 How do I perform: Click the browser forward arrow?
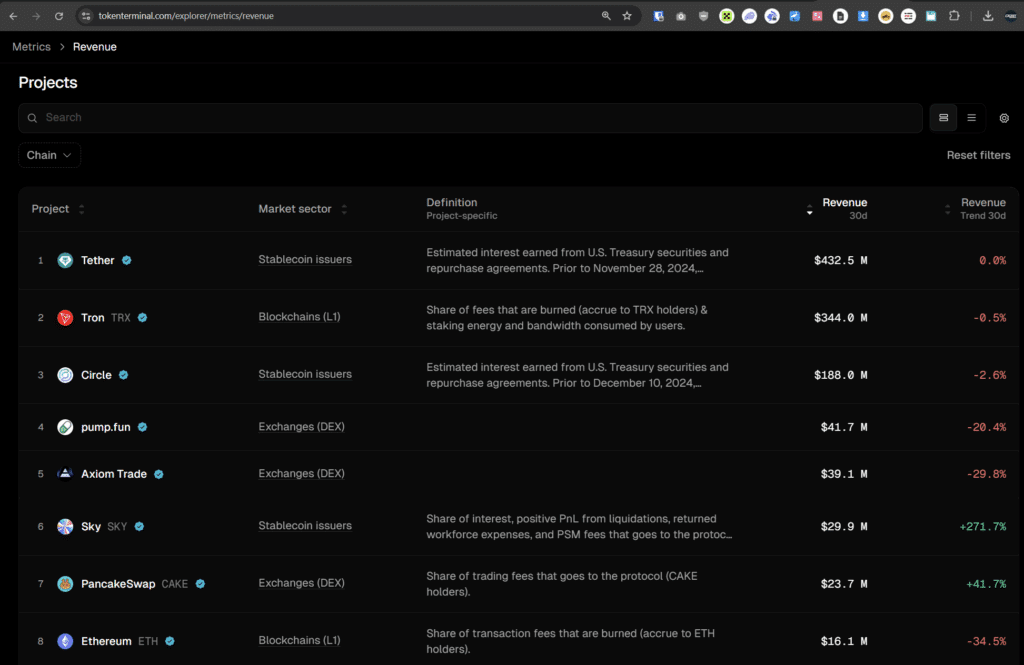[36, 16]
